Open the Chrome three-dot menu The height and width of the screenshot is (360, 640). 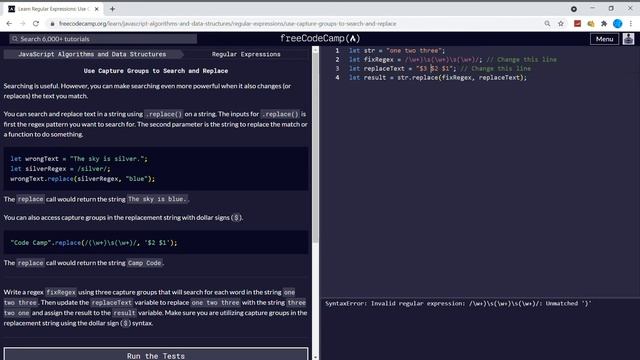(x=631, y=24)
